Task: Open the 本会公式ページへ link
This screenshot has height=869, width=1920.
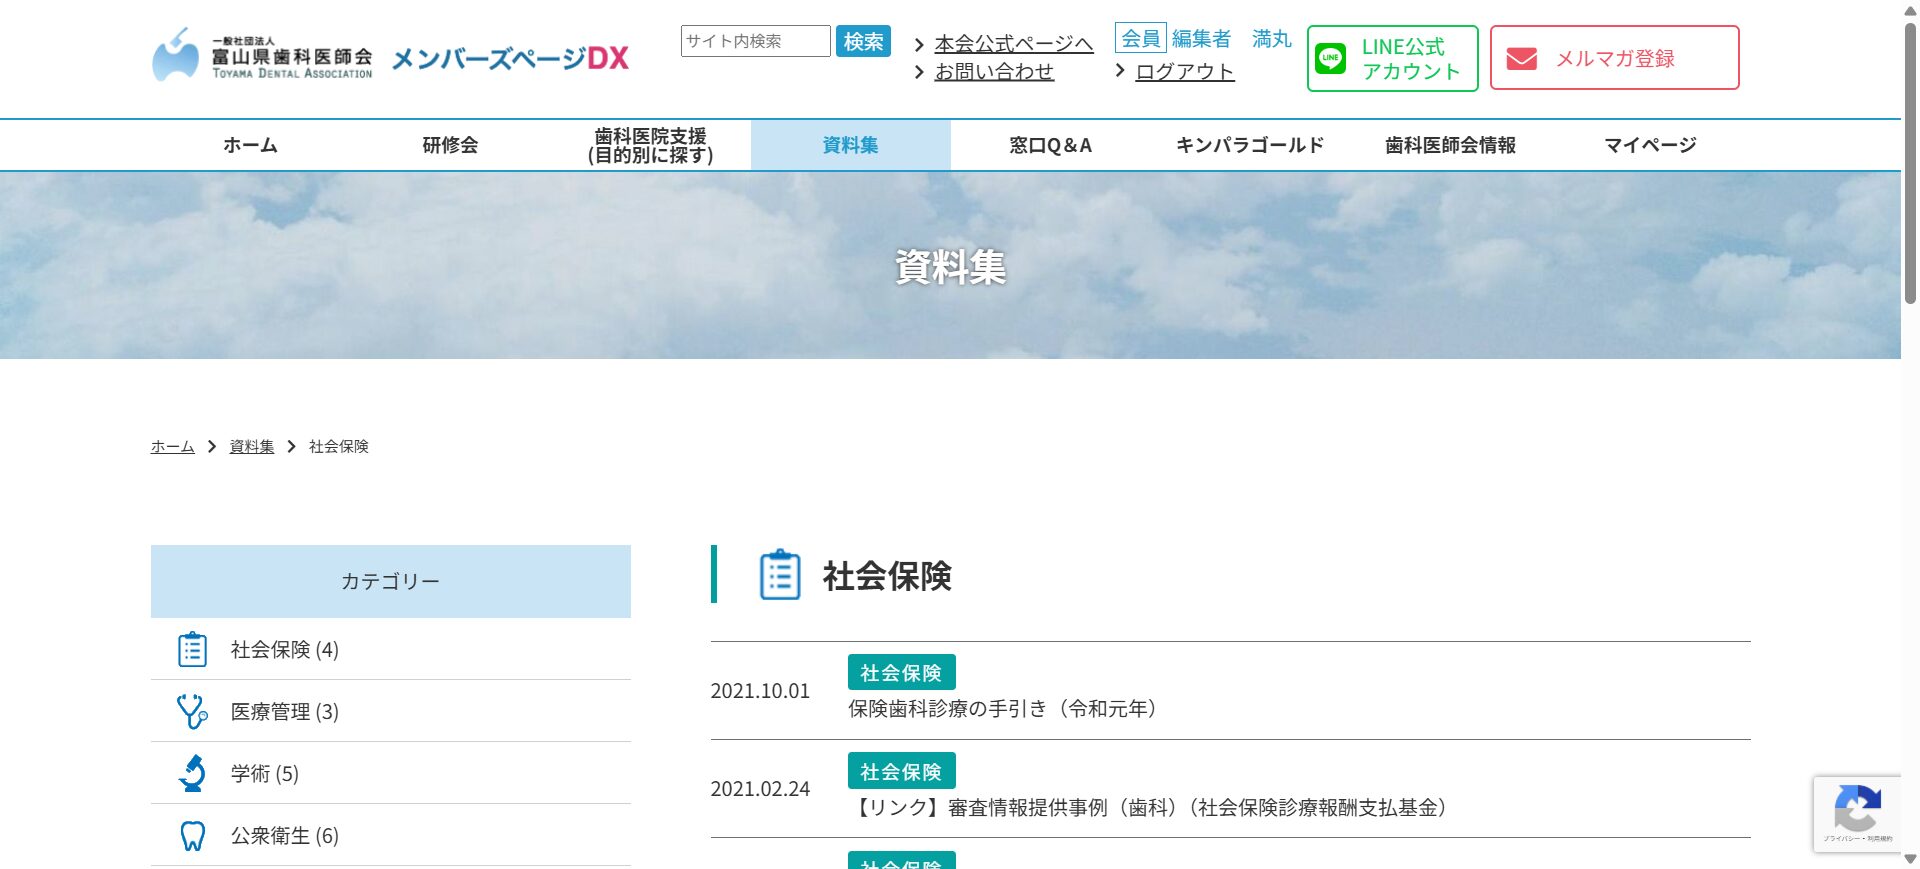Action: coord(1013,44)
